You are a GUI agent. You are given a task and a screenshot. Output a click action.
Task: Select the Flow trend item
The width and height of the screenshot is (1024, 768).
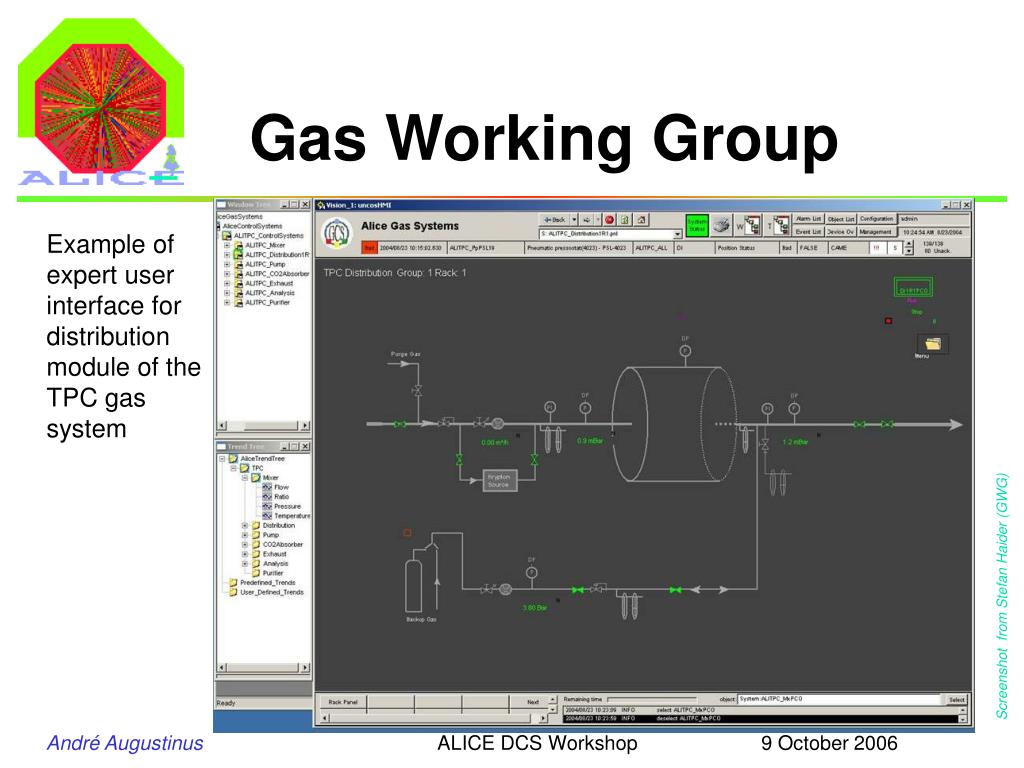[281, 487]
